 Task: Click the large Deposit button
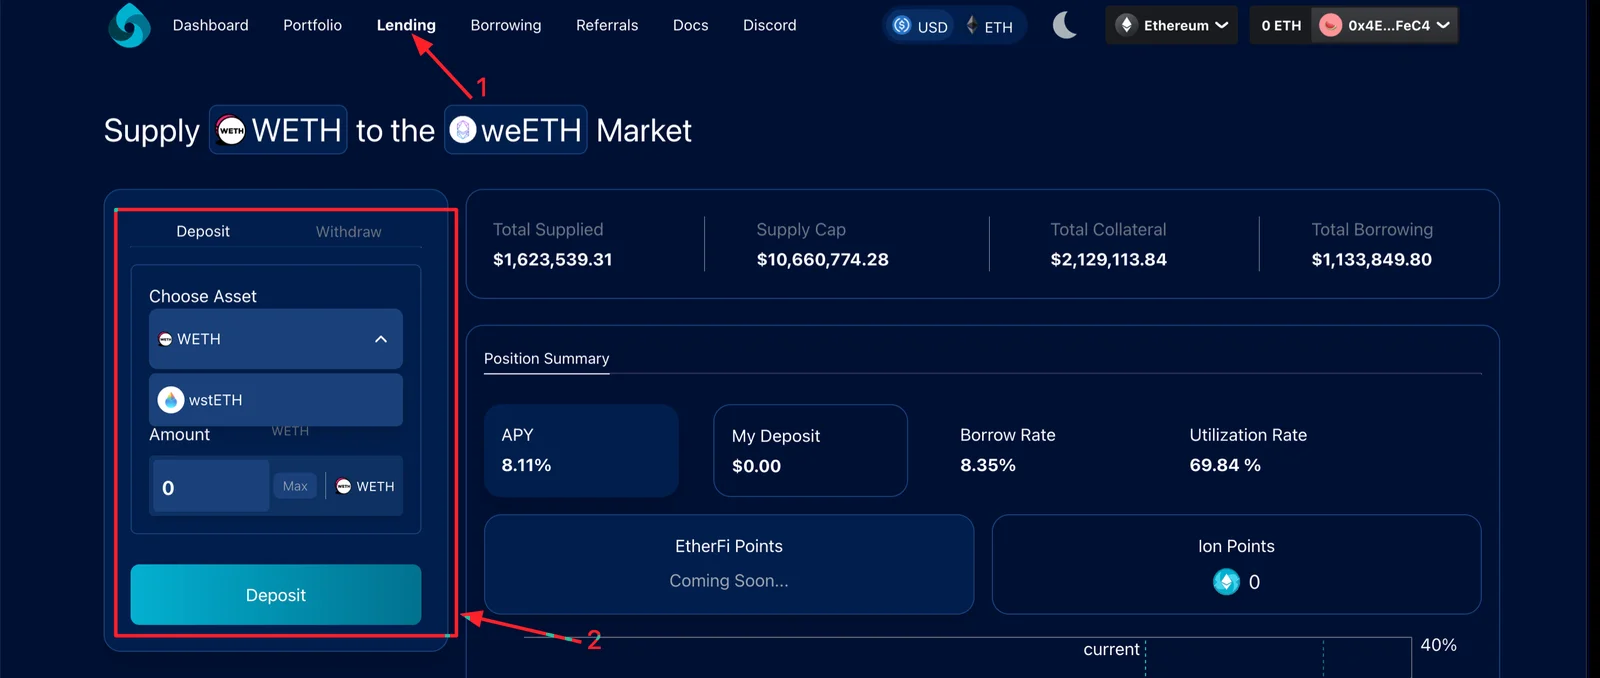click(x=276, y=595)
